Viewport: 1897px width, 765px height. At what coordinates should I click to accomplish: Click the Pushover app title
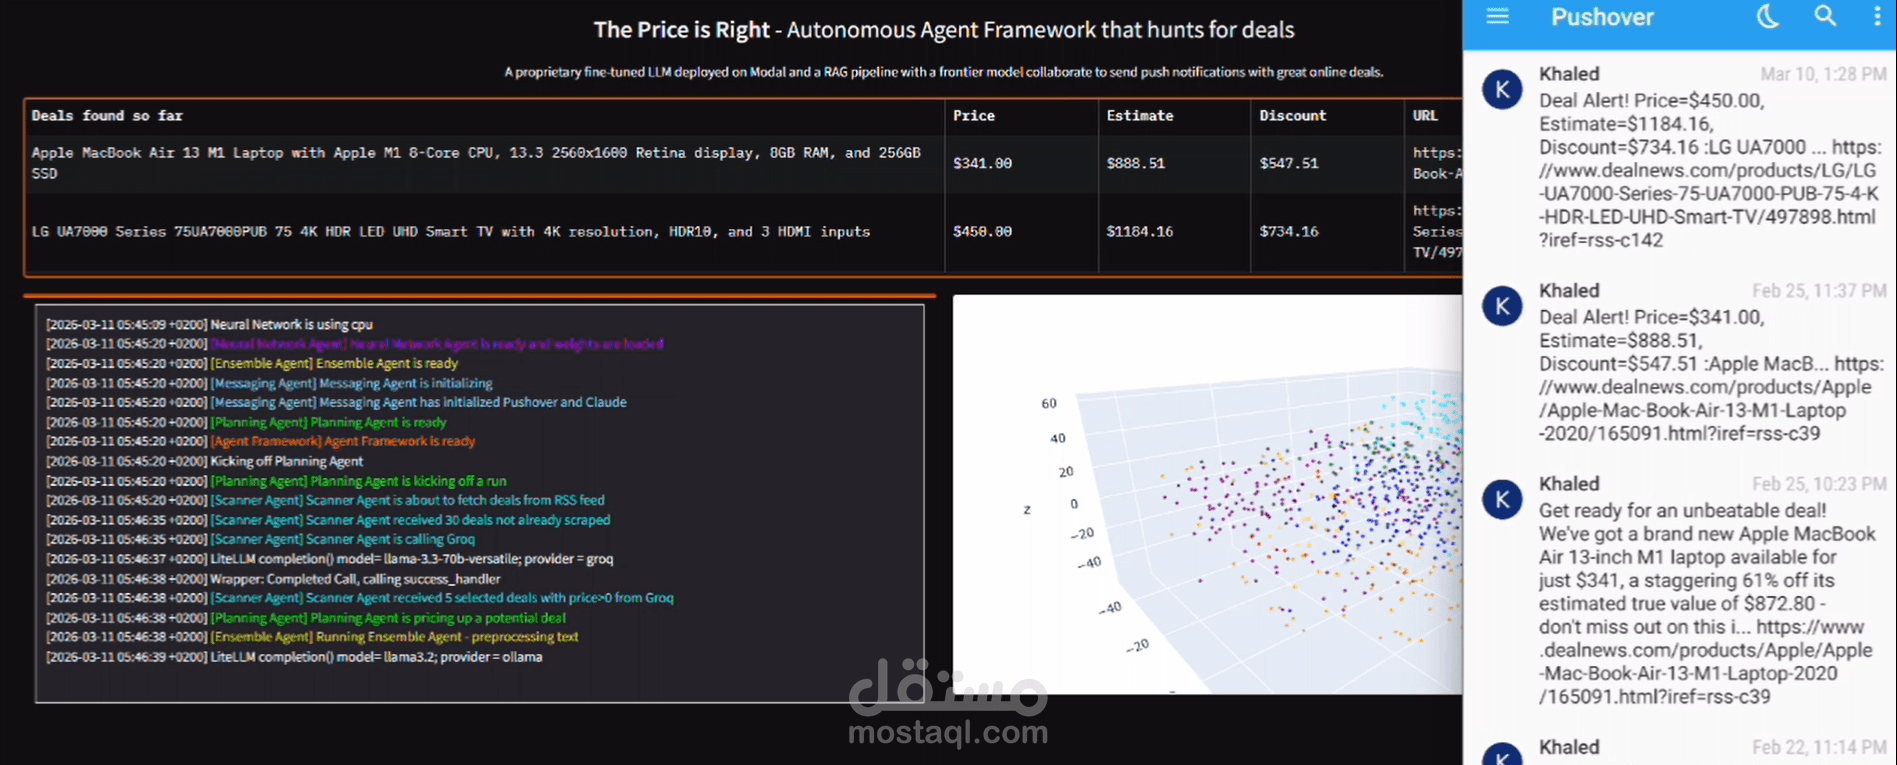pos(1602,17)
